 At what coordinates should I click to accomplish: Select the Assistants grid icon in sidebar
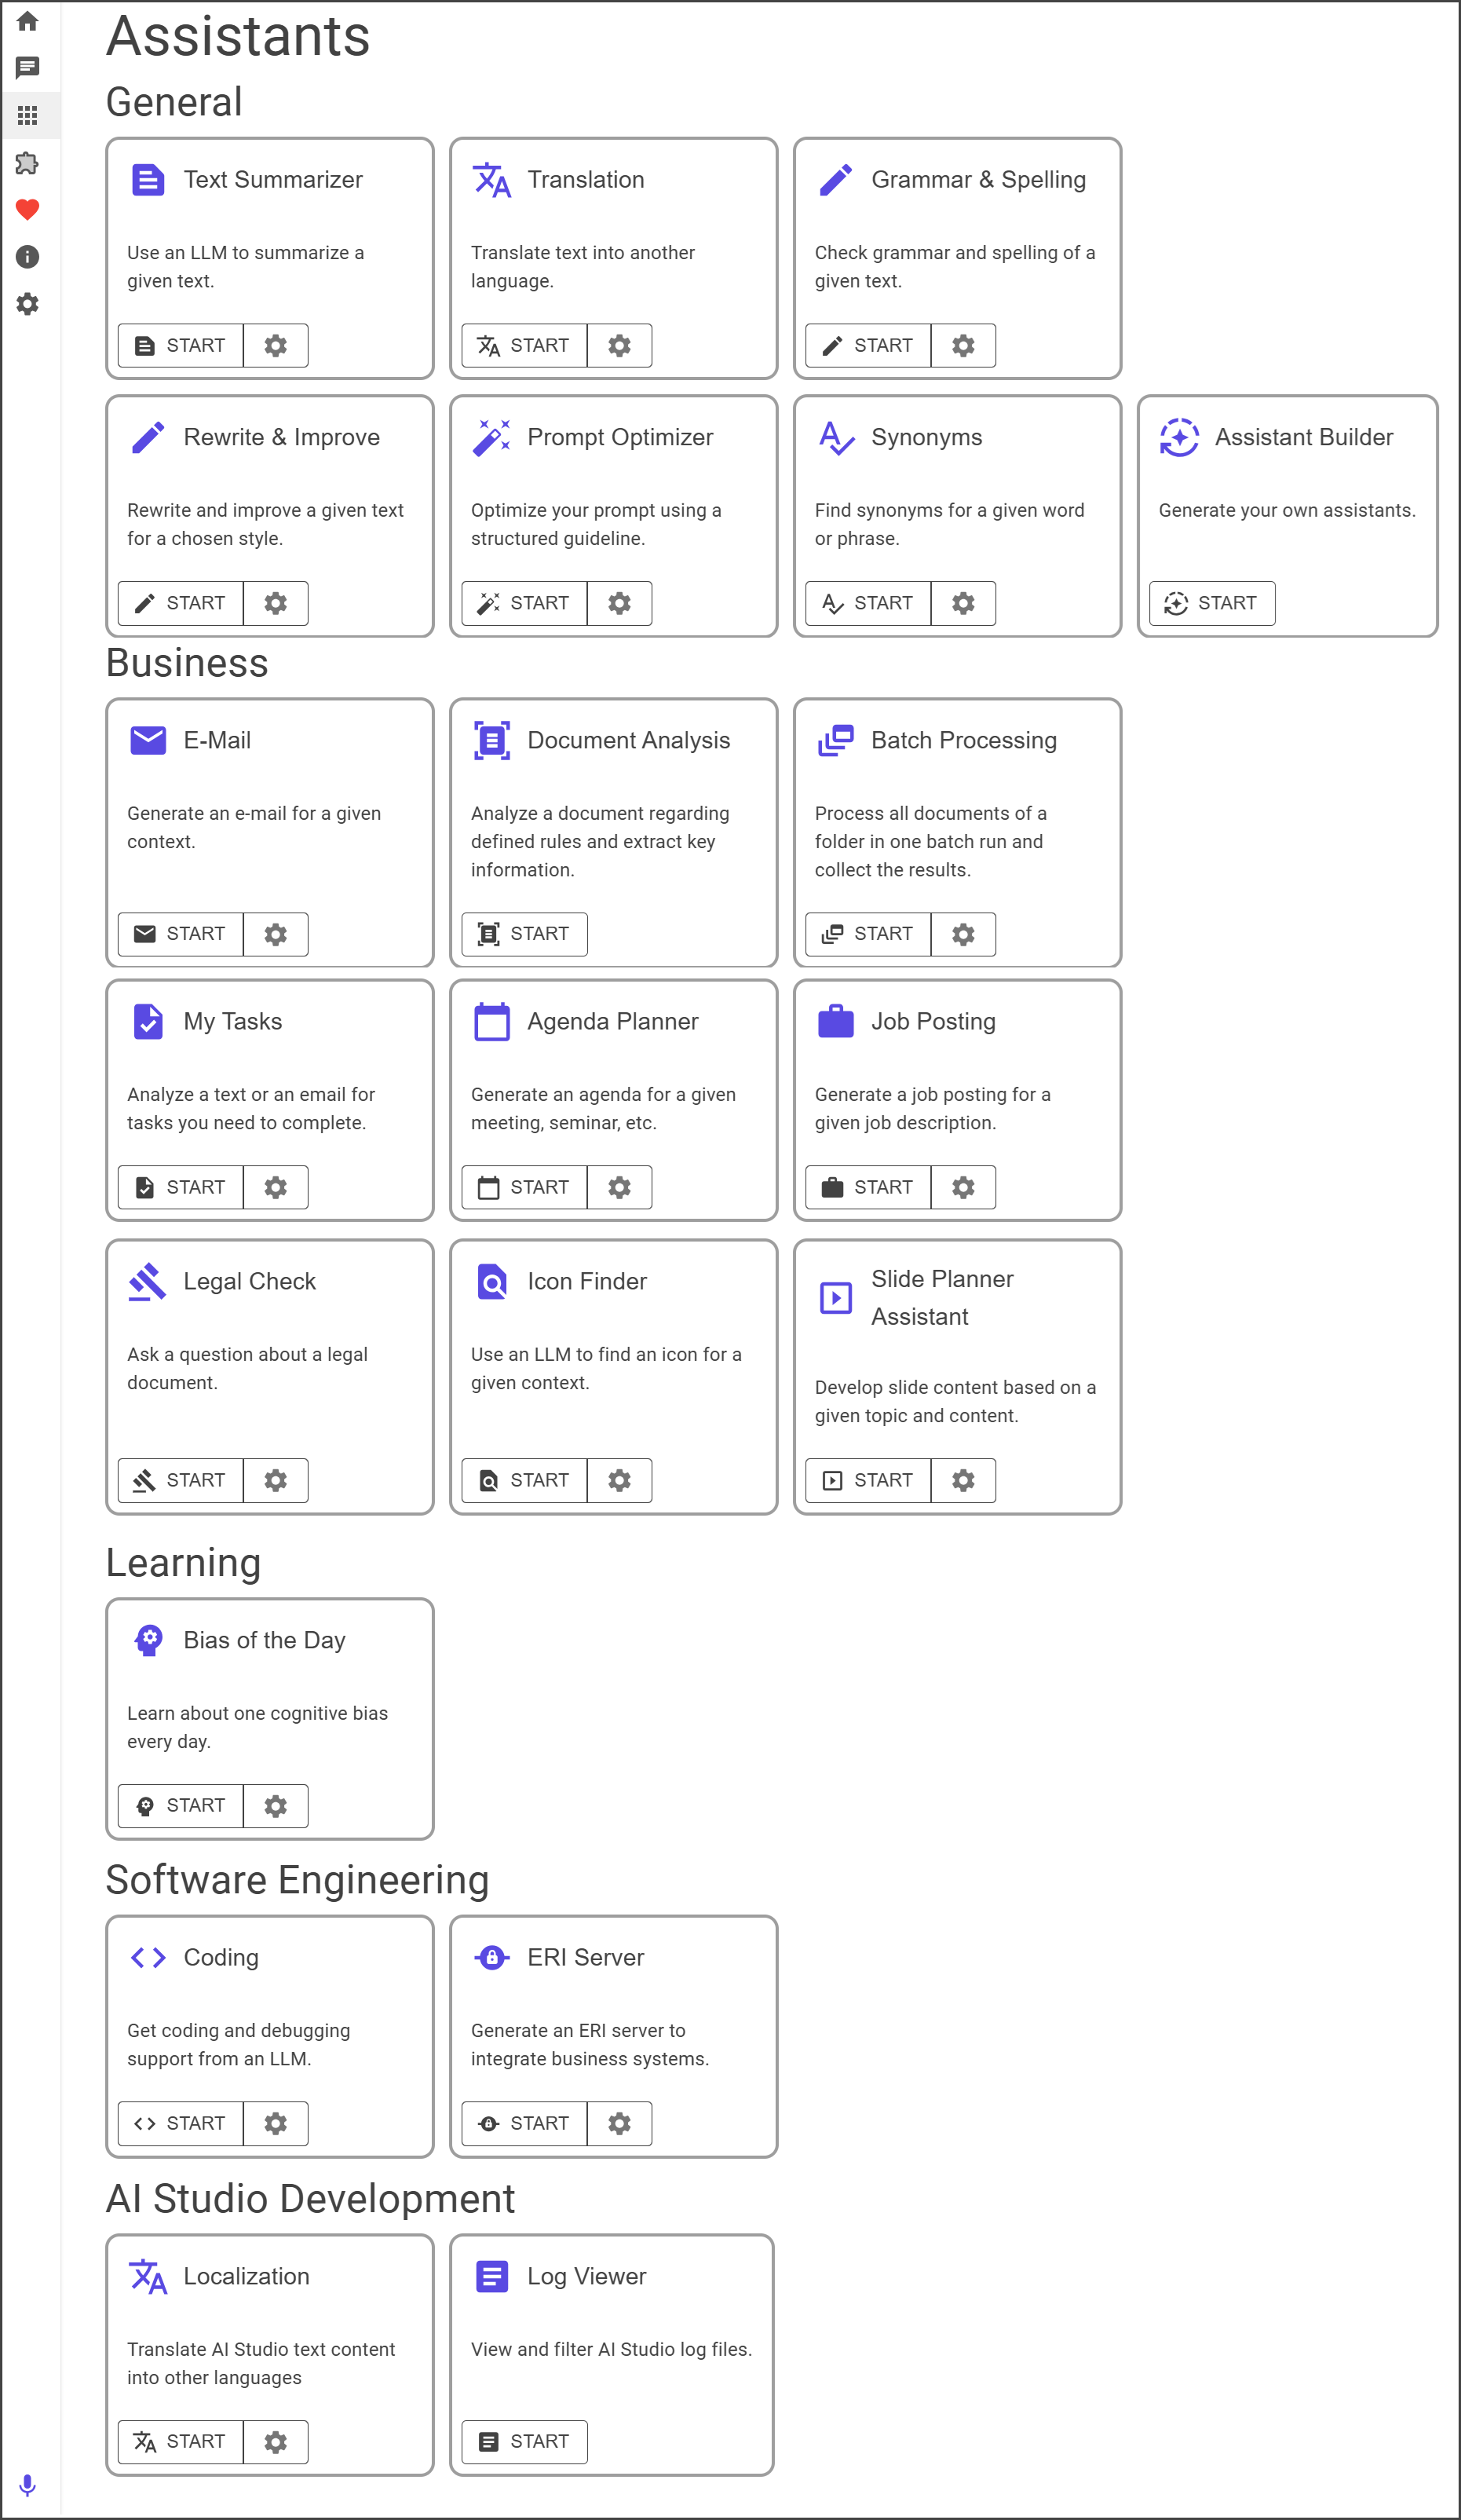click(x=28, y=115)
